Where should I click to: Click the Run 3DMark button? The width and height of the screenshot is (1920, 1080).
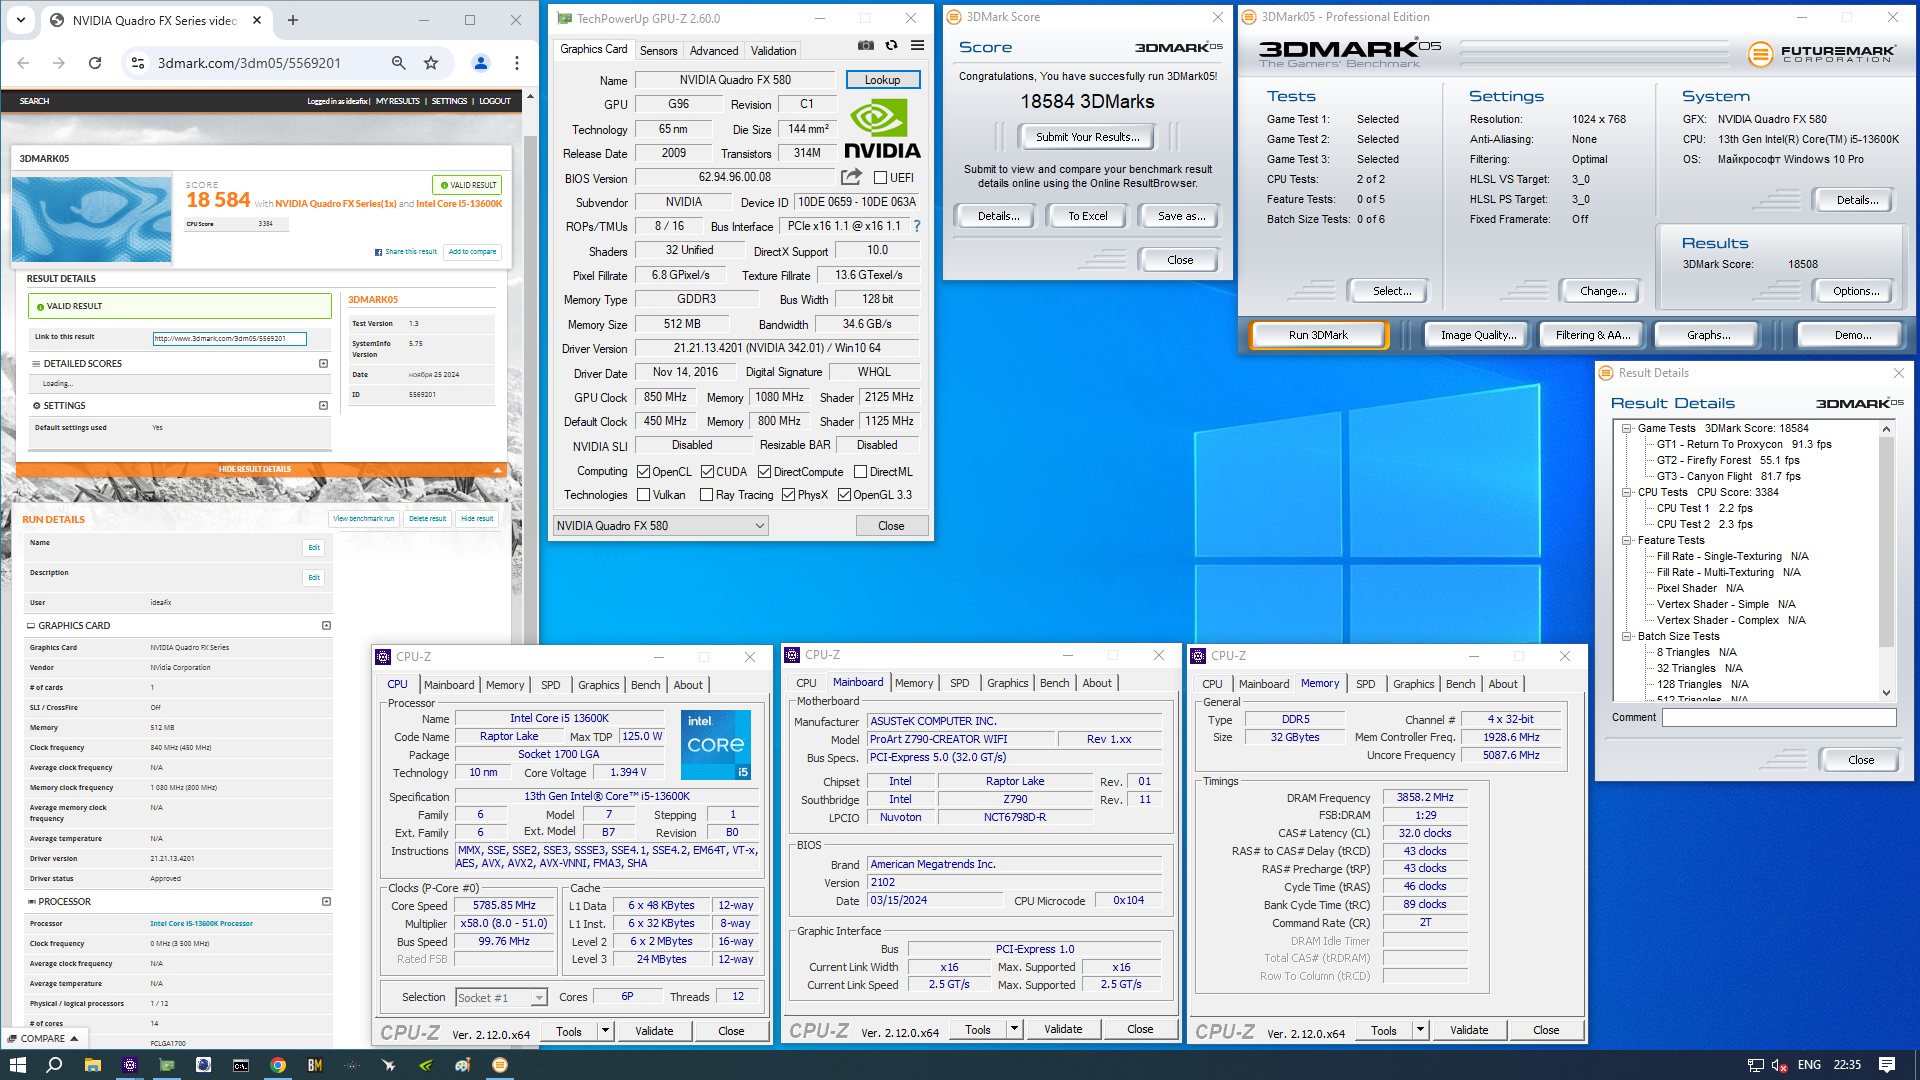click(1318, 335)
